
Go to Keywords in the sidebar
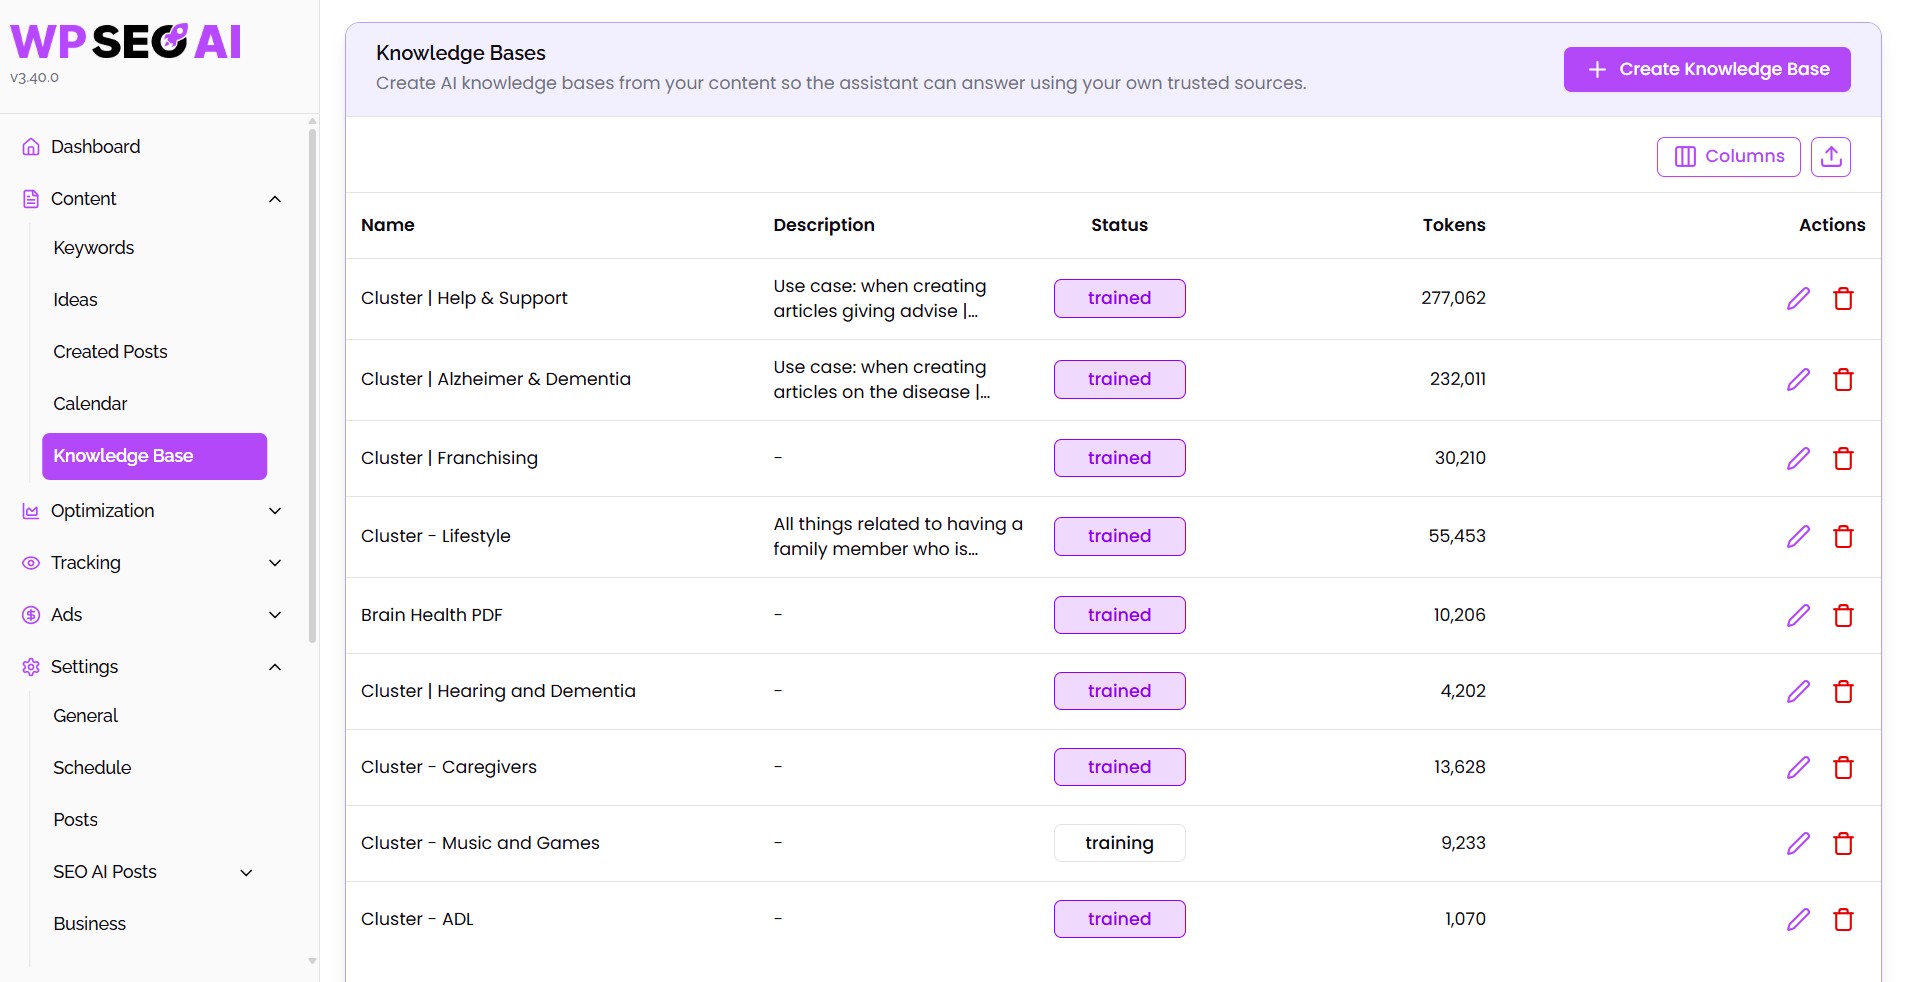pos(93,248)
